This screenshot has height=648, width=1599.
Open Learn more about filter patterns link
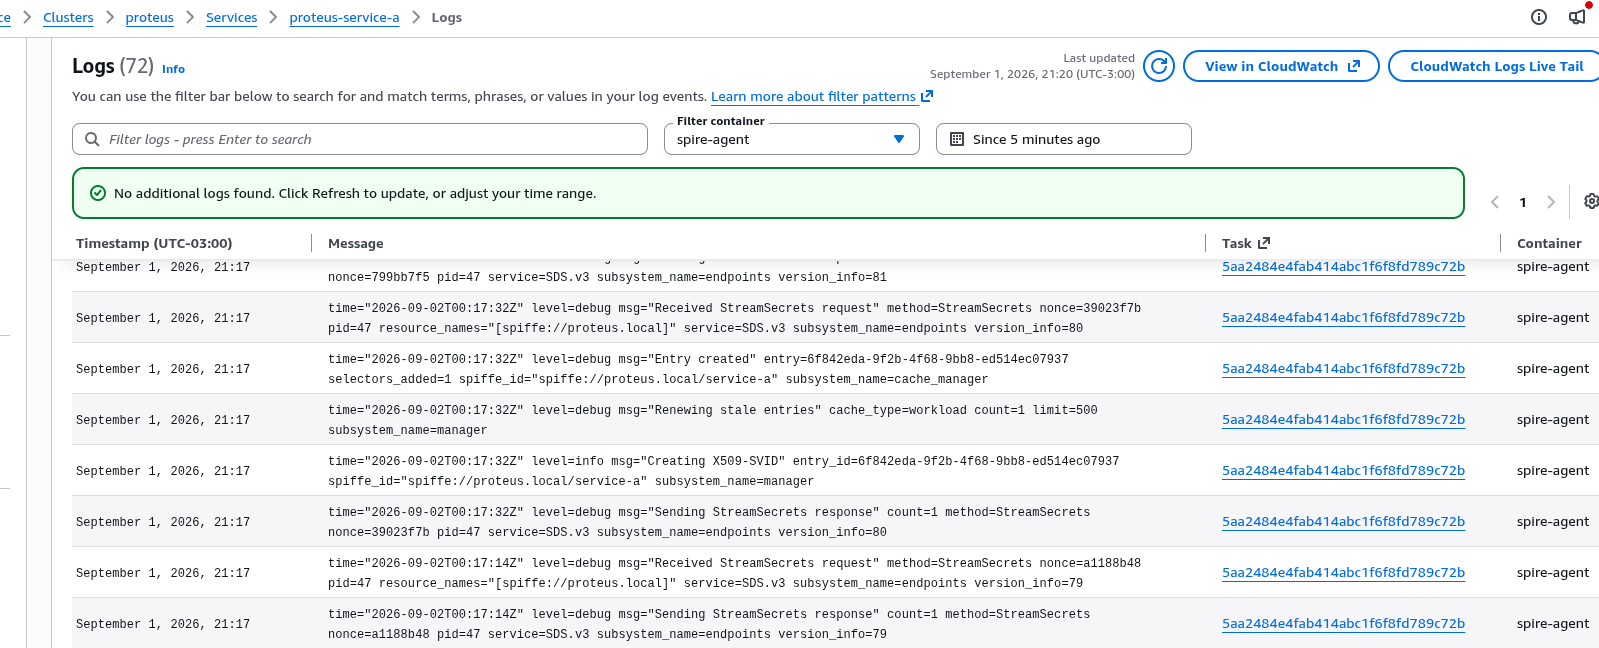tap(821, 97)
